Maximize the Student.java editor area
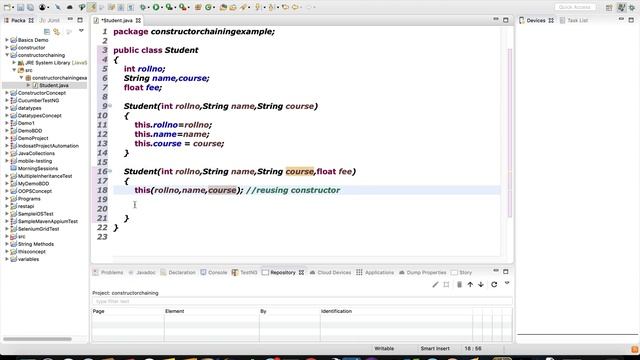The image size is (640, 360). [506, 20]
